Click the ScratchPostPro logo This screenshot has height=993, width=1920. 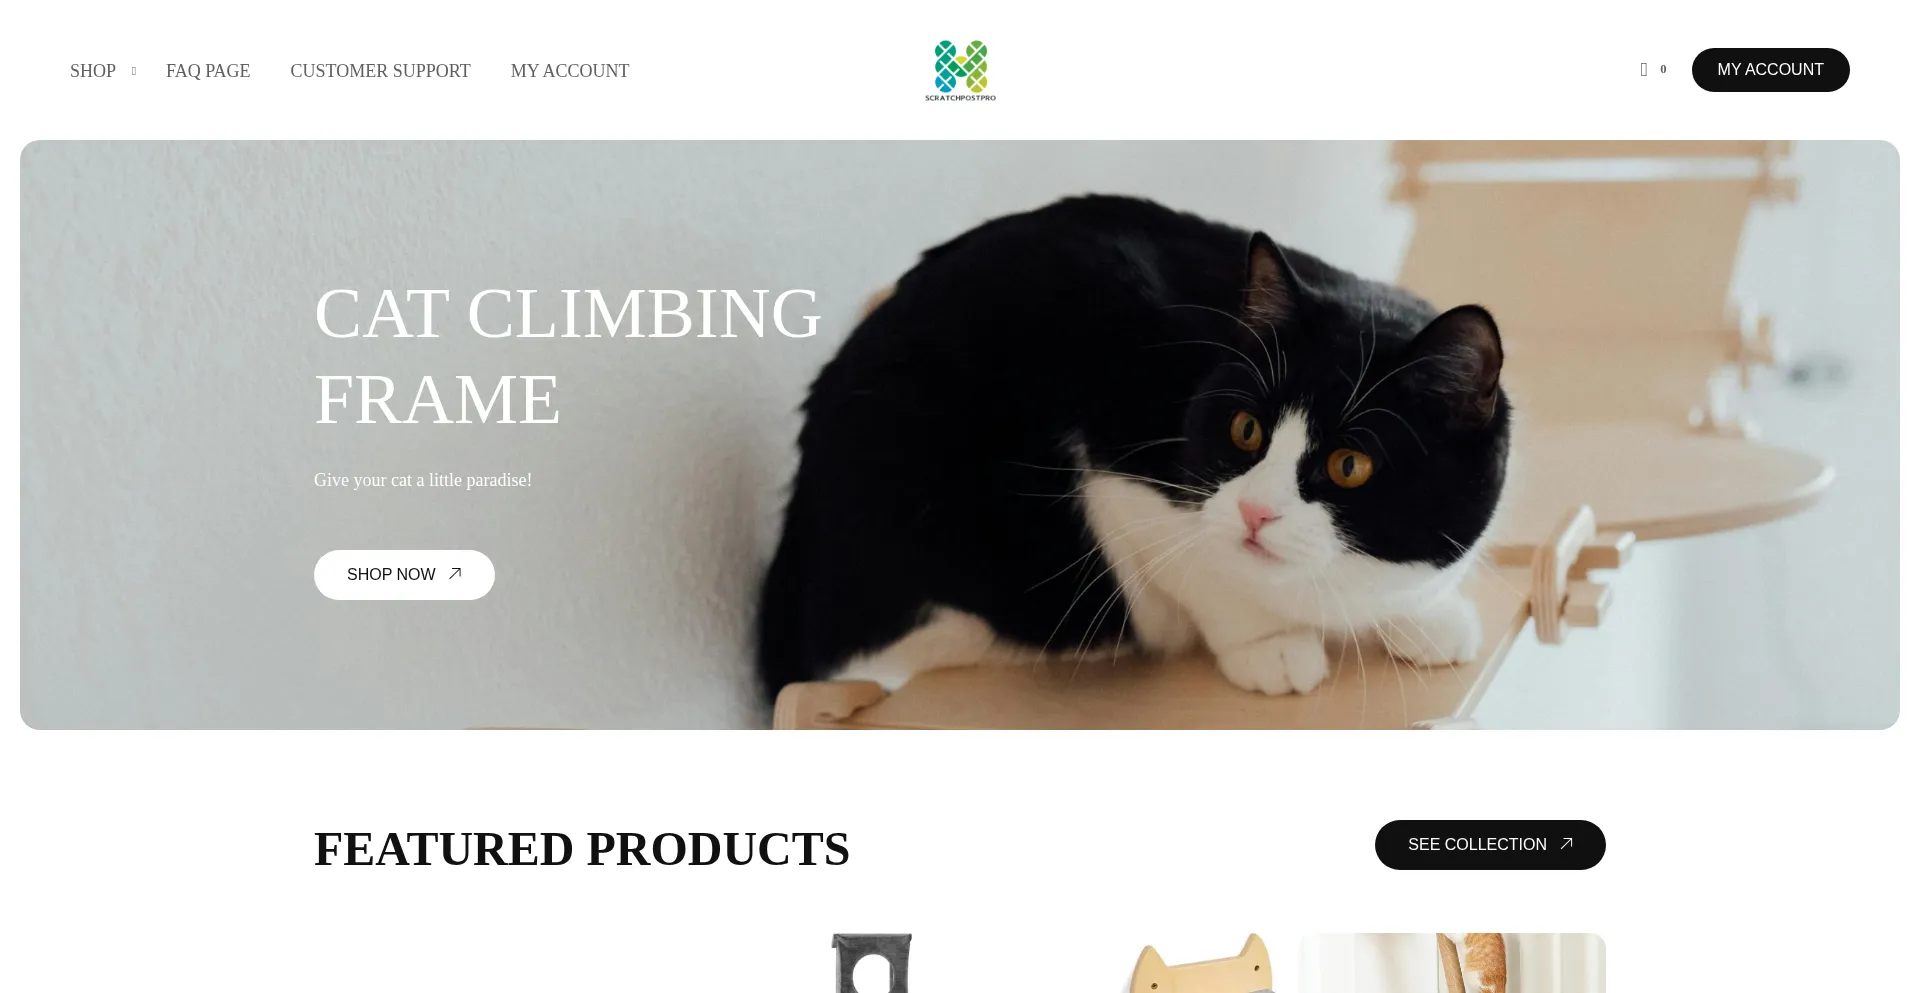pos(960,70)
